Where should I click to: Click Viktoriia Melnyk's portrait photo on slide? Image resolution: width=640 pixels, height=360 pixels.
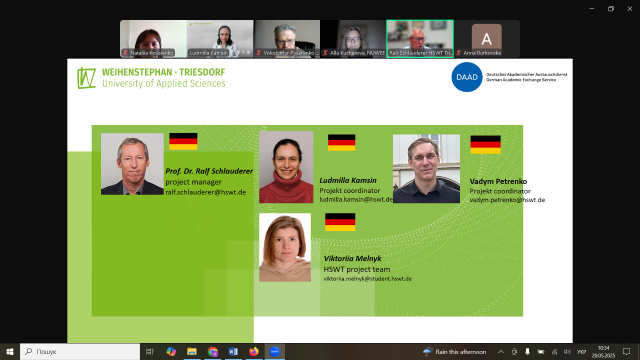(285, 247)
